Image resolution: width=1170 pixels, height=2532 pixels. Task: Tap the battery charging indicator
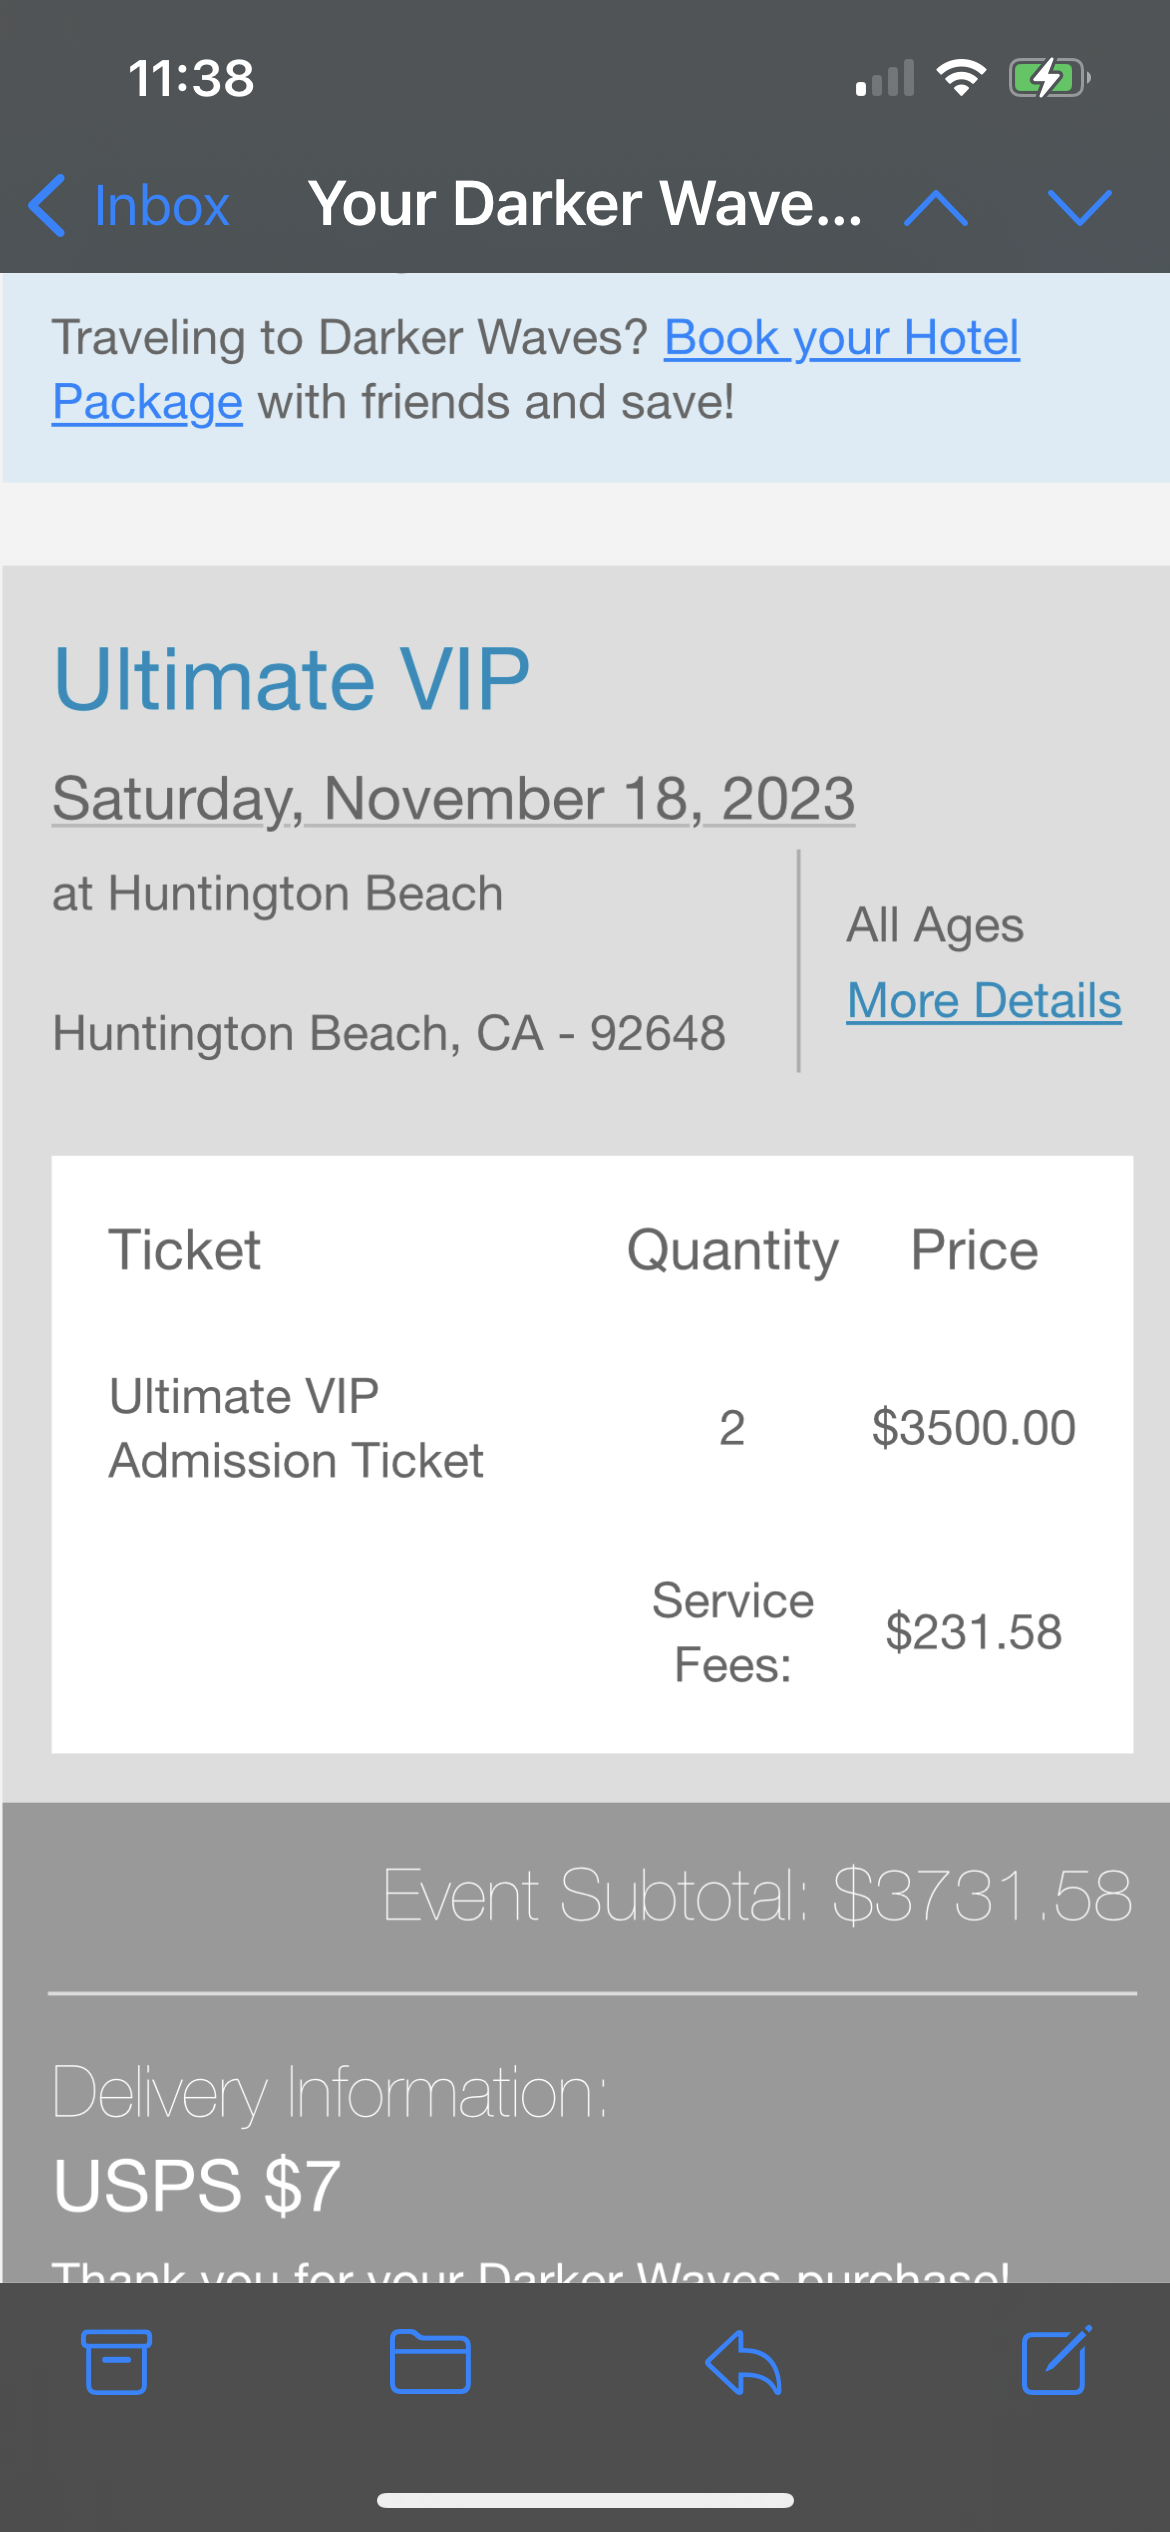click(x=1048, y=78)
